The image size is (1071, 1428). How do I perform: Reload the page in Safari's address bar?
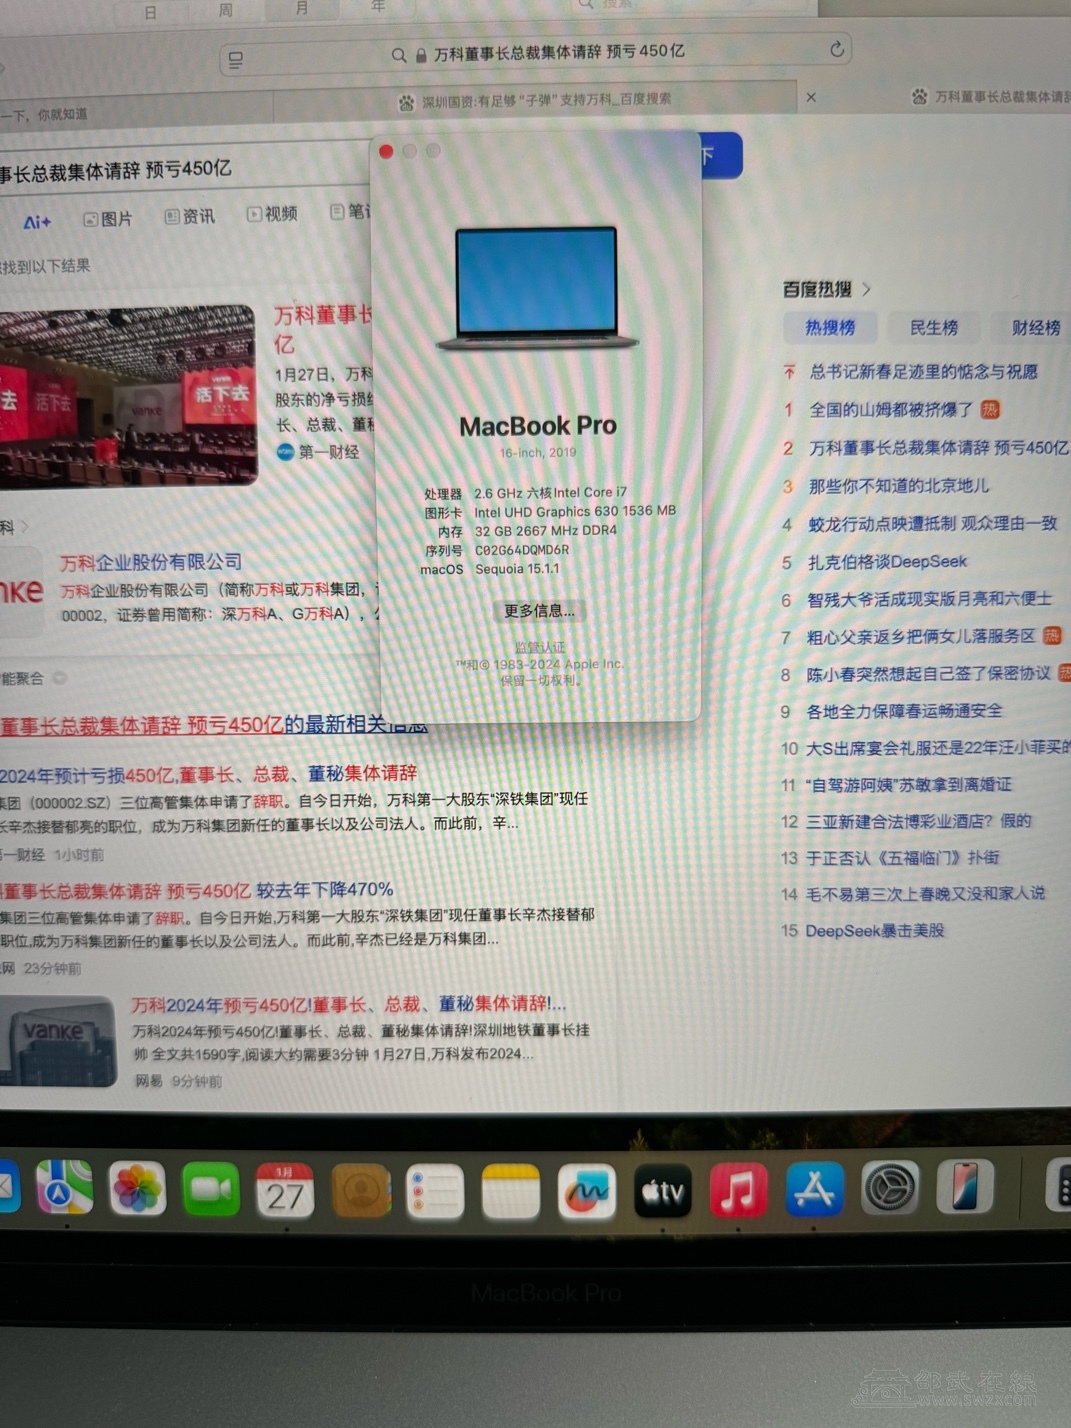tap(837, 49)
